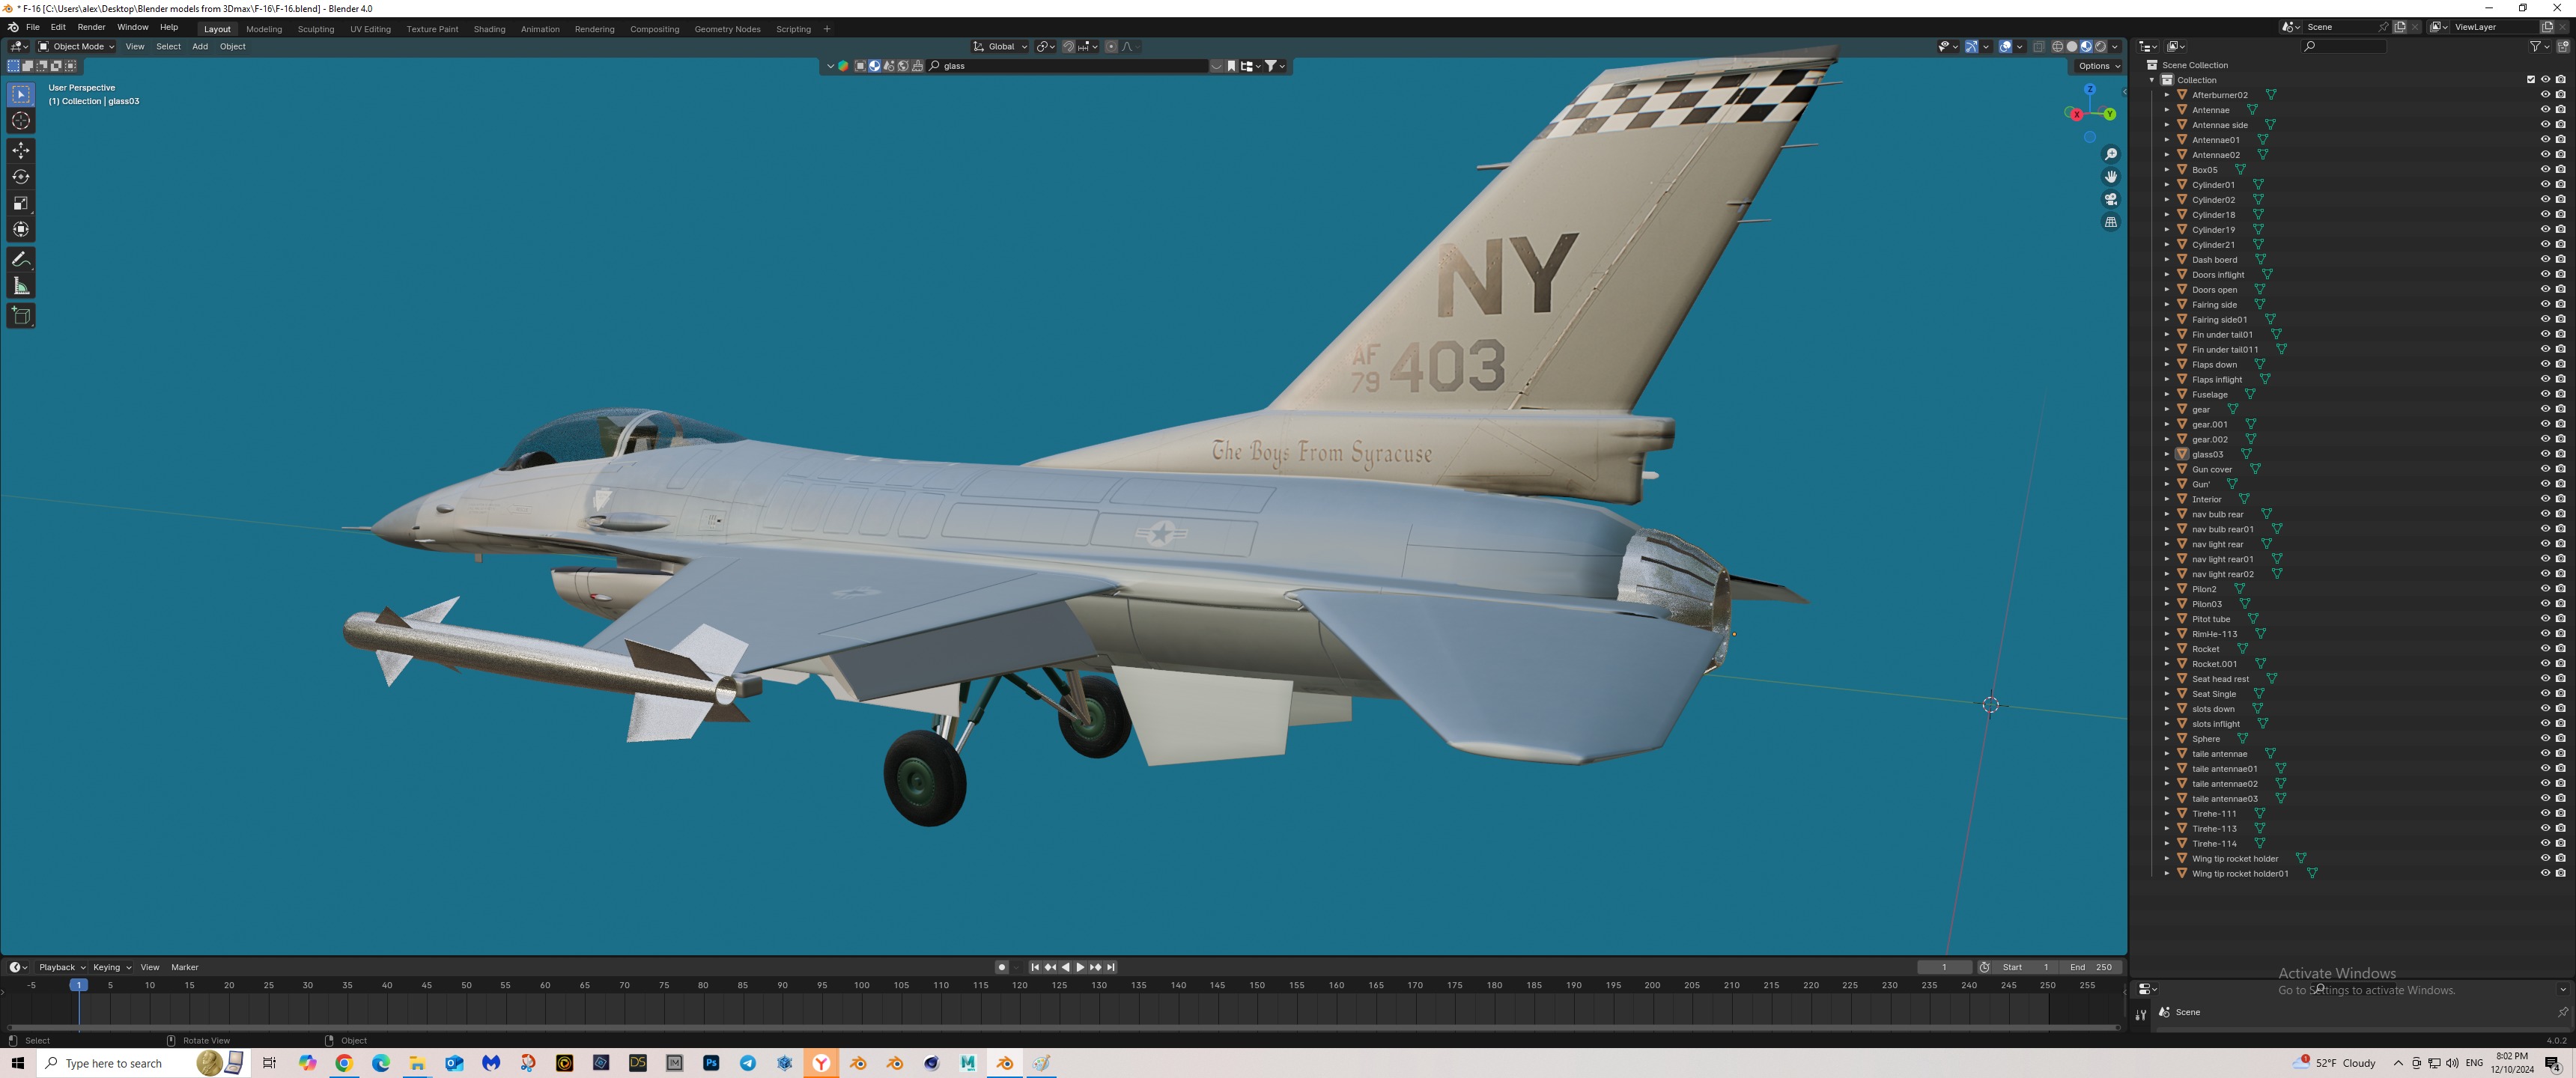Viewport: 2576px width, 1078px height.
Task: Toggle the camera view gizmo
Action: [2111, 199]
